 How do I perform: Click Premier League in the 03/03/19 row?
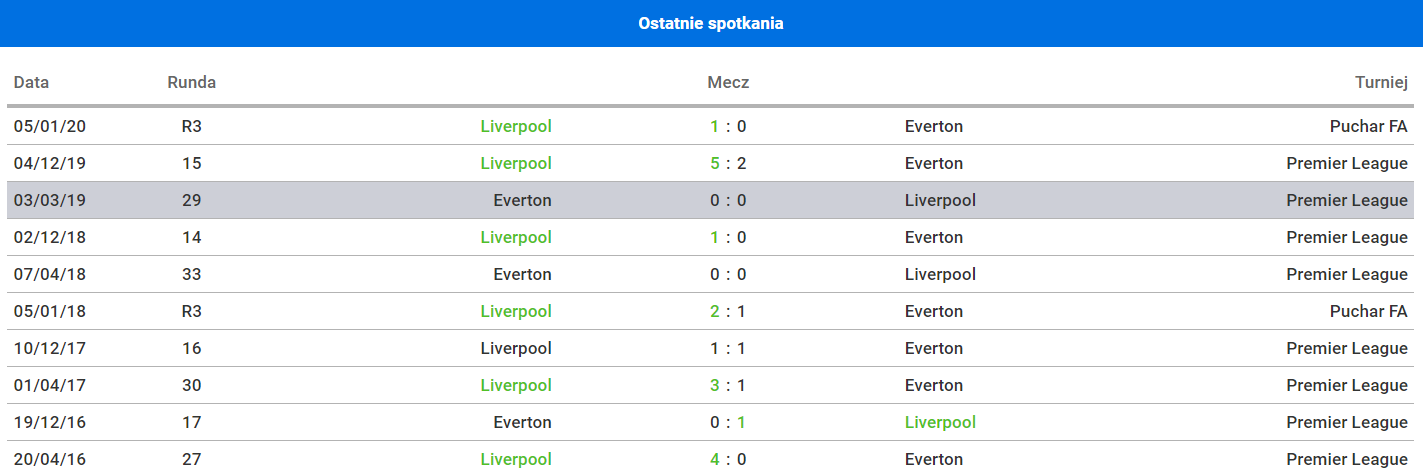point(1346,200)
